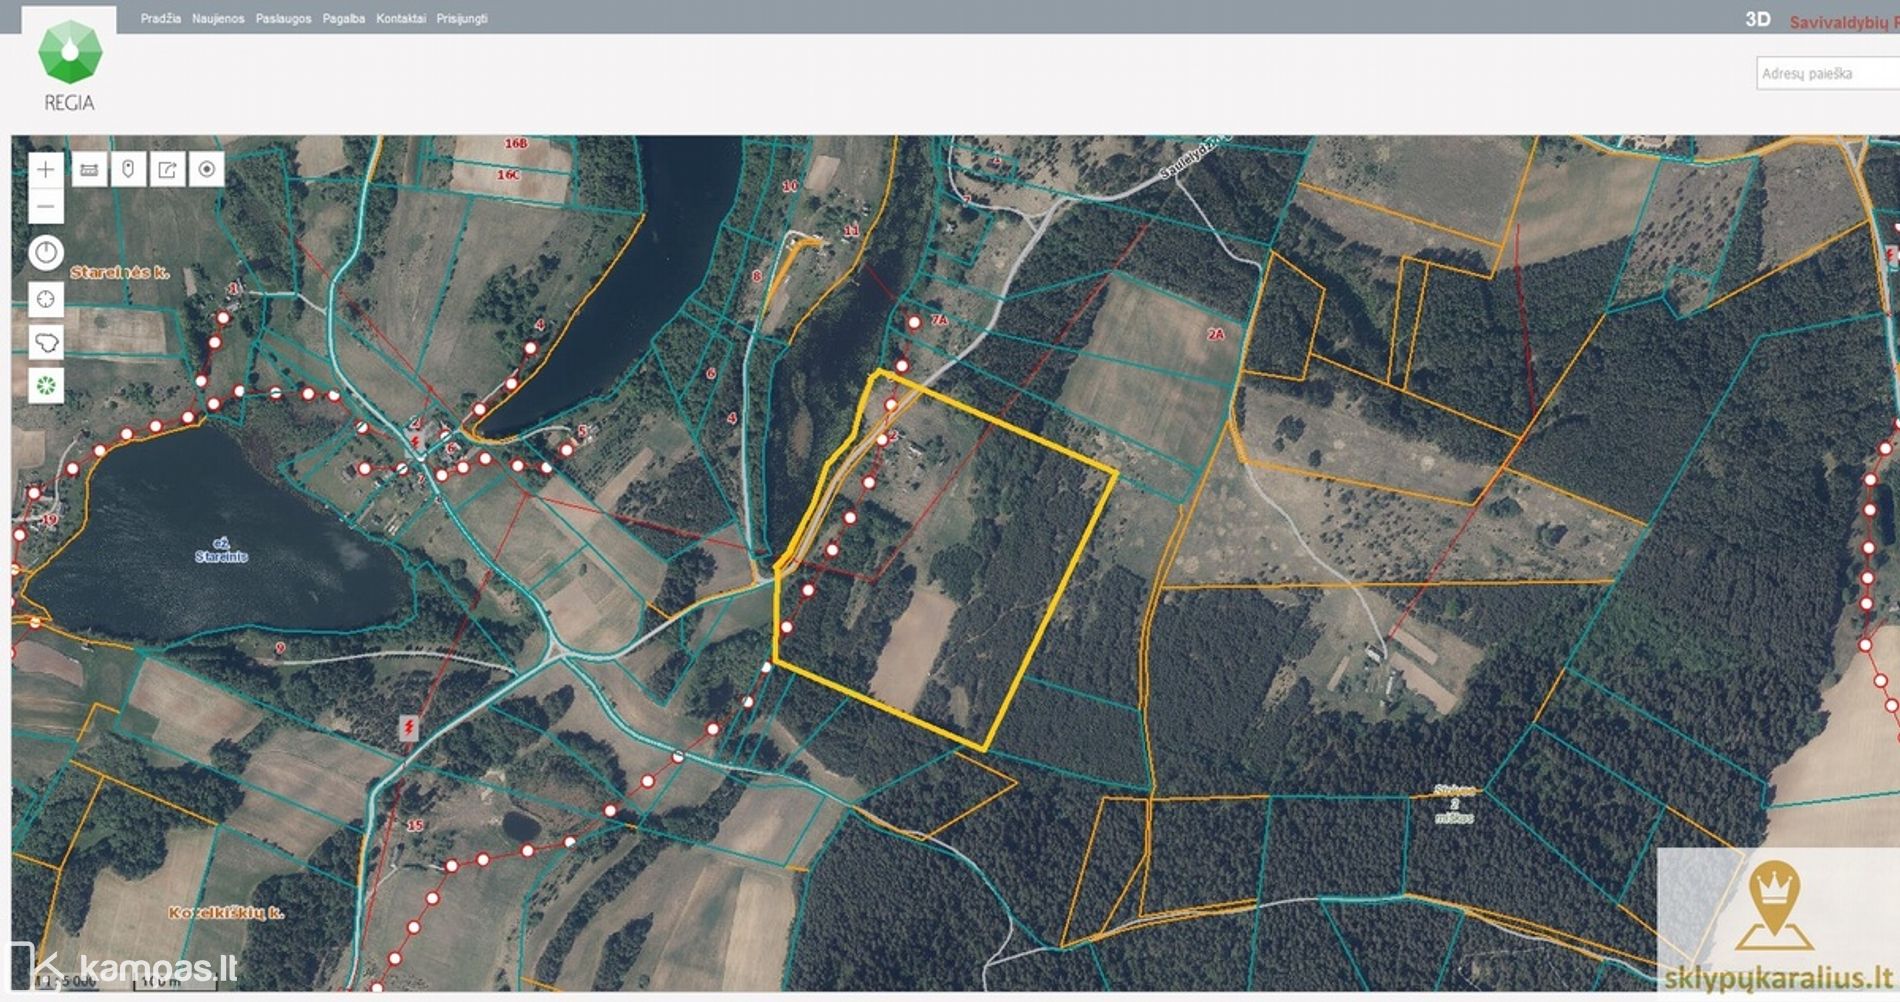The image size is (1900, 1002).
Task: Open the Paslaugos menu
Action: (283, 19)
